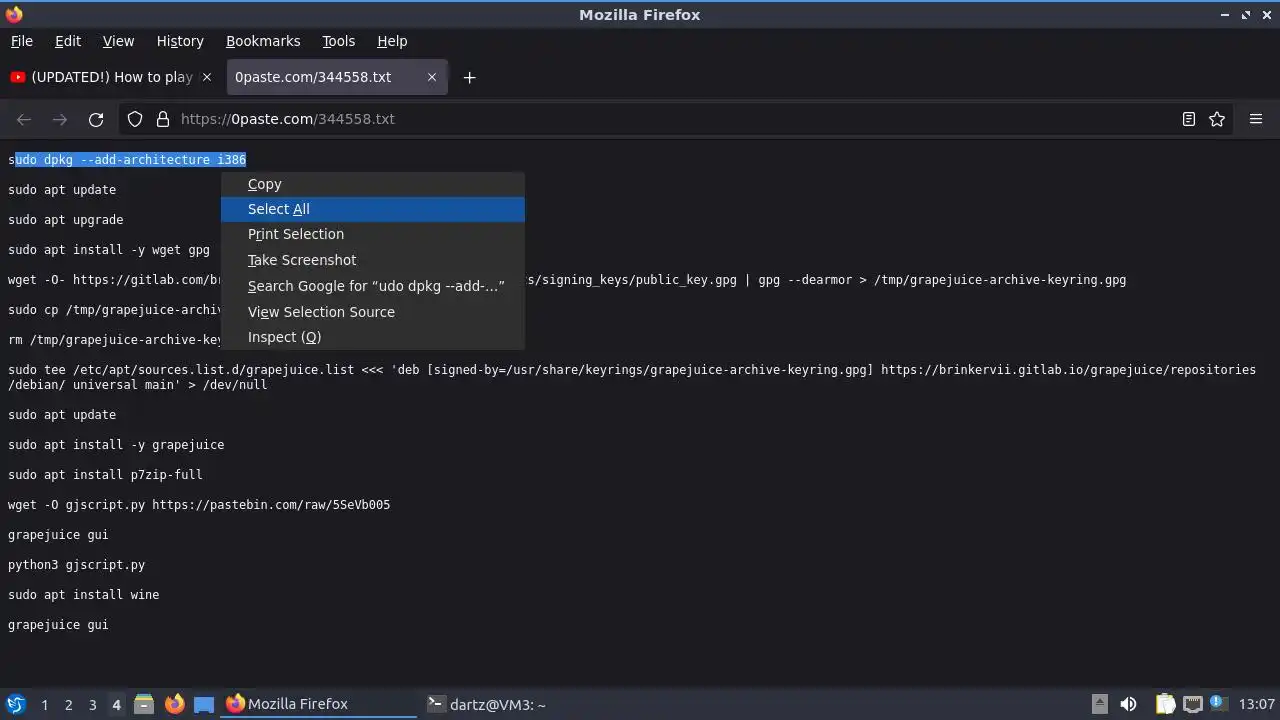1280x720 pixels.
Task: Click the 'sudo apt install -y grapejuice' line
Action: [116, 445]
